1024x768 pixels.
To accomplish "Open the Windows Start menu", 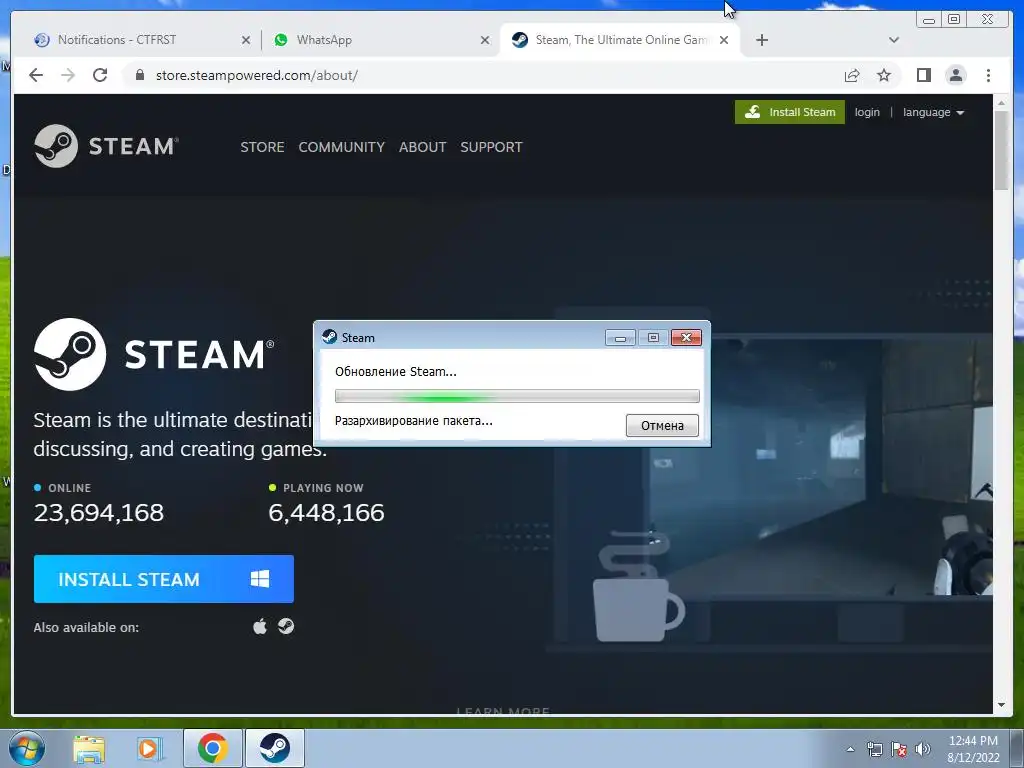I will (26, 748).
